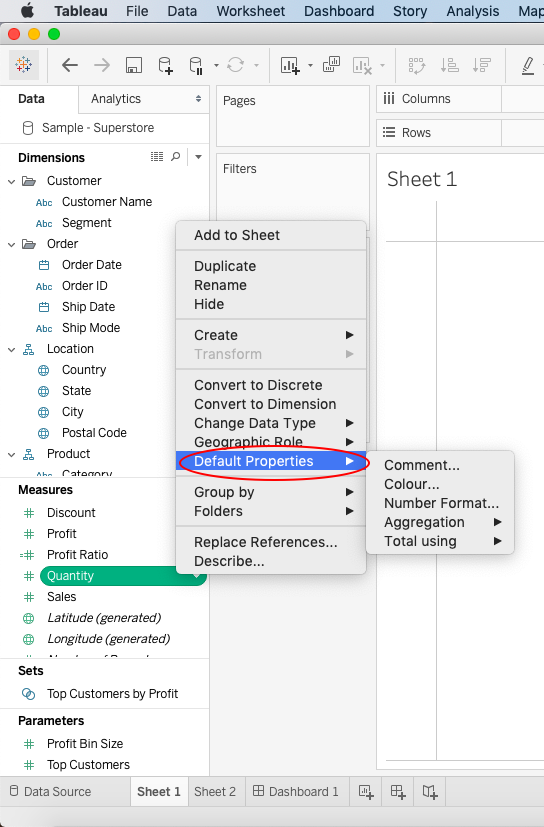The width and height of the screenshot is (544, 827).
Task: Open the Worksheet menu
Action: (251, 11)
